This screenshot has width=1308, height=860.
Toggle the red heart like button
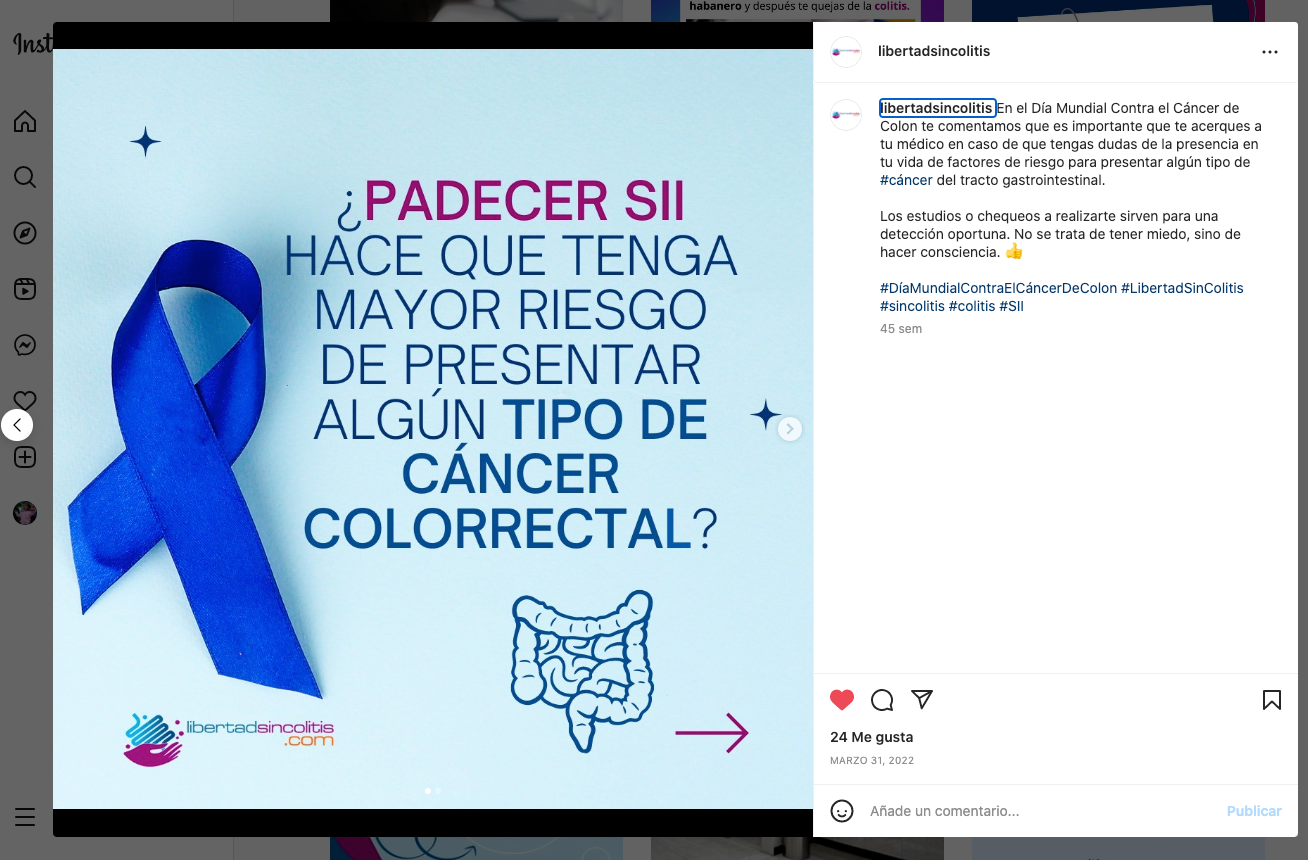click(842, 700)
